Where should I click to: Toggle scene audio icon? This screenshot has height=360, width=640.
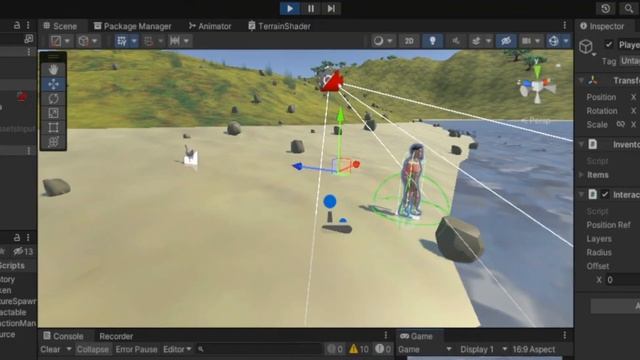pos(456,41)
